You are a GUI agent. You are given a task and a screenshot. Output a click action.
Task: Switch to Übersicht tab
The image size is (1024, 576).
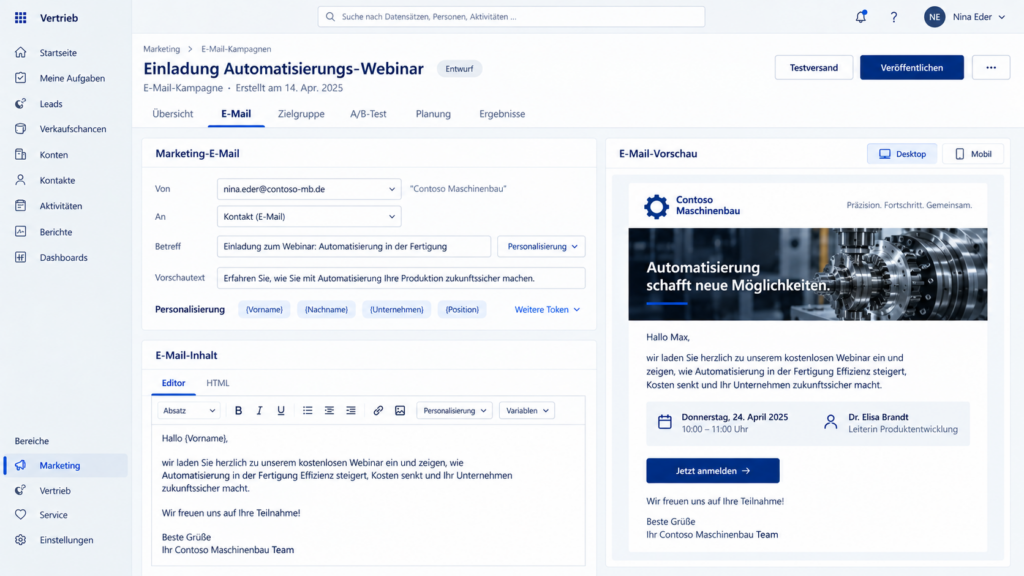[172, 114]
